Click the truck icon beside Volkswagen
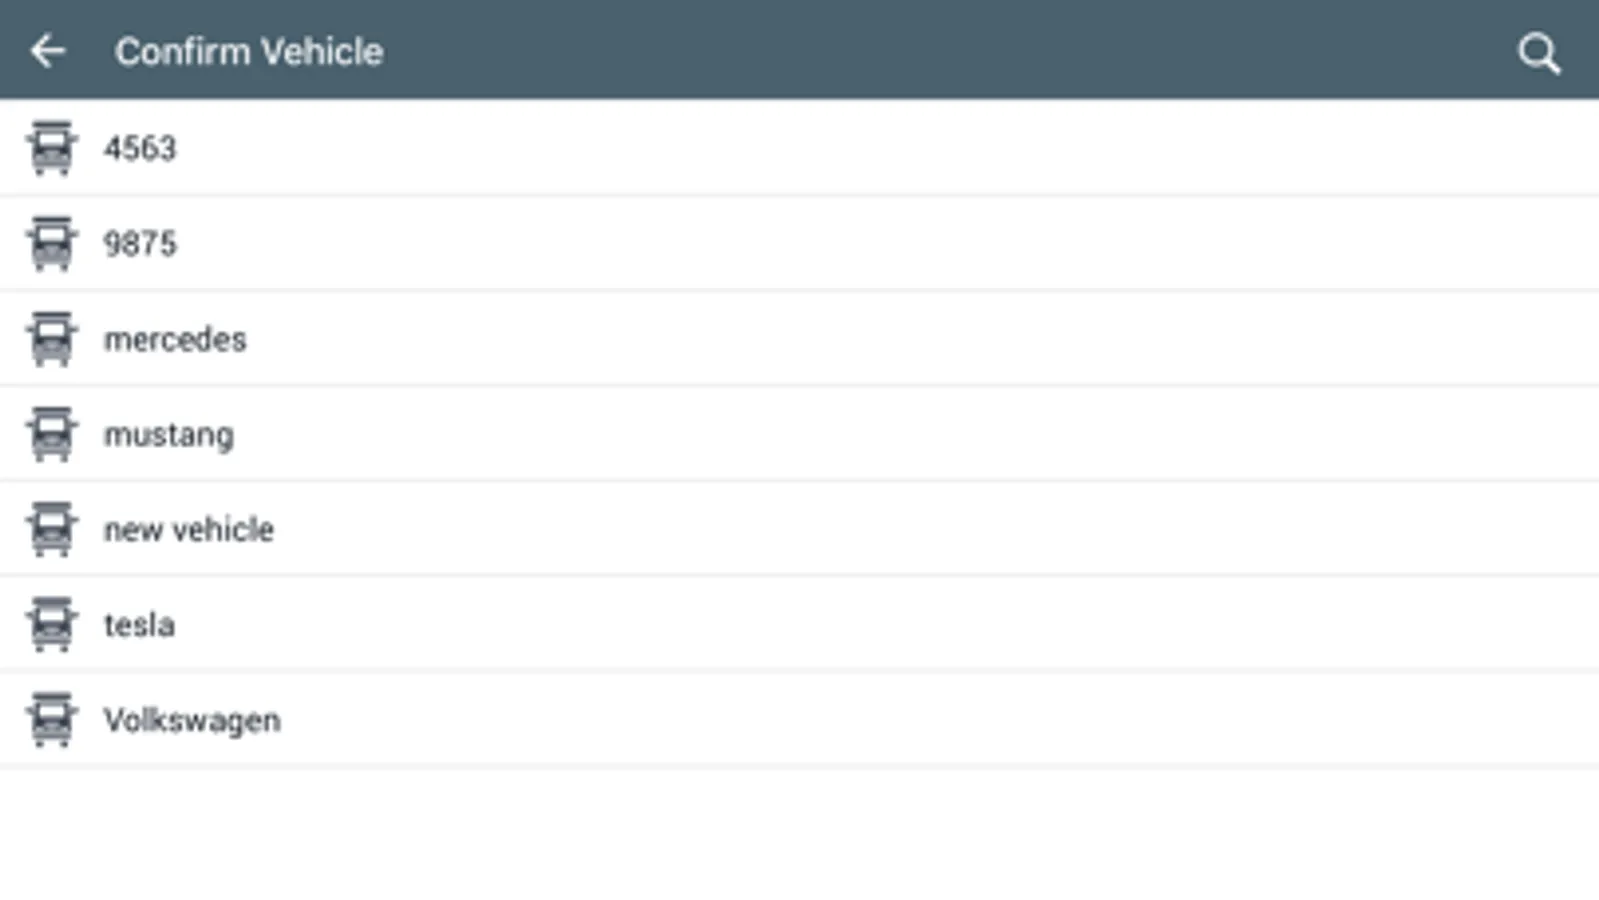This screenshot has width=1599, height=900. (51, 720)
